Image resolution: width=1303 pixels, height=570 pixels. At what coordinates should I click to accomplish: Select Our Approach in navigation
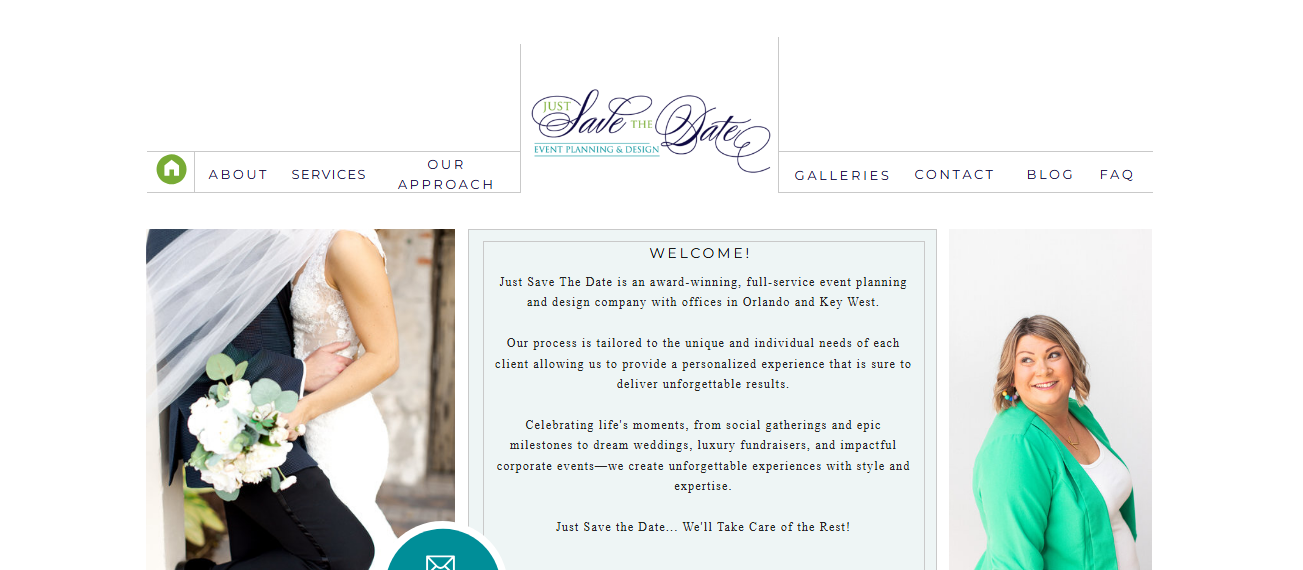coord(446,174)
